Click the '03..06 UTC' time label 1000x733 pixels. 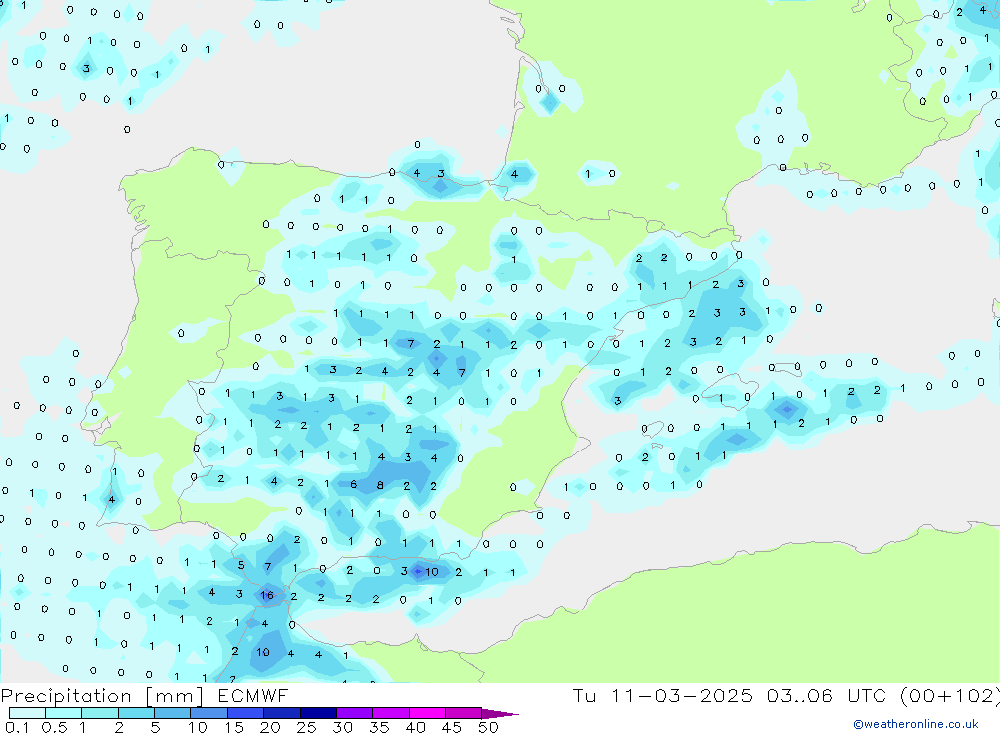pos(827,695)
